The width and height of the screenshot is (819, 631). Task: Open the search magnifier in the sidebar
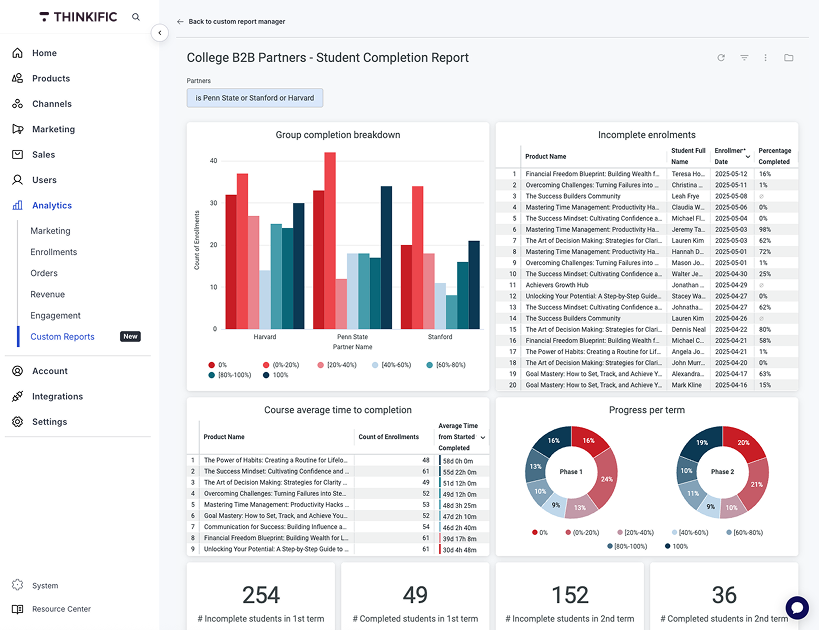pyautogui.click(x=136, y=17)
